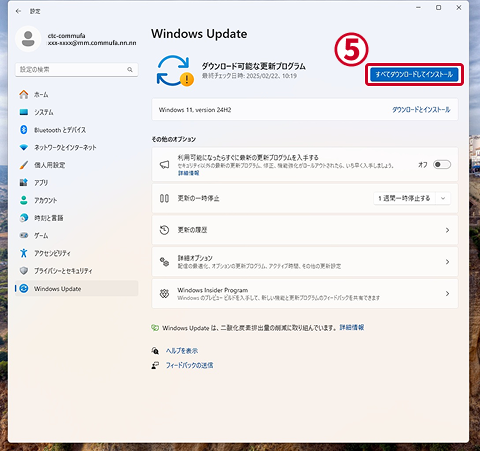Click the megaphone icon for latest updates
Image resolution: width=480 pixels, height=451 pixels.
point(164,165)
